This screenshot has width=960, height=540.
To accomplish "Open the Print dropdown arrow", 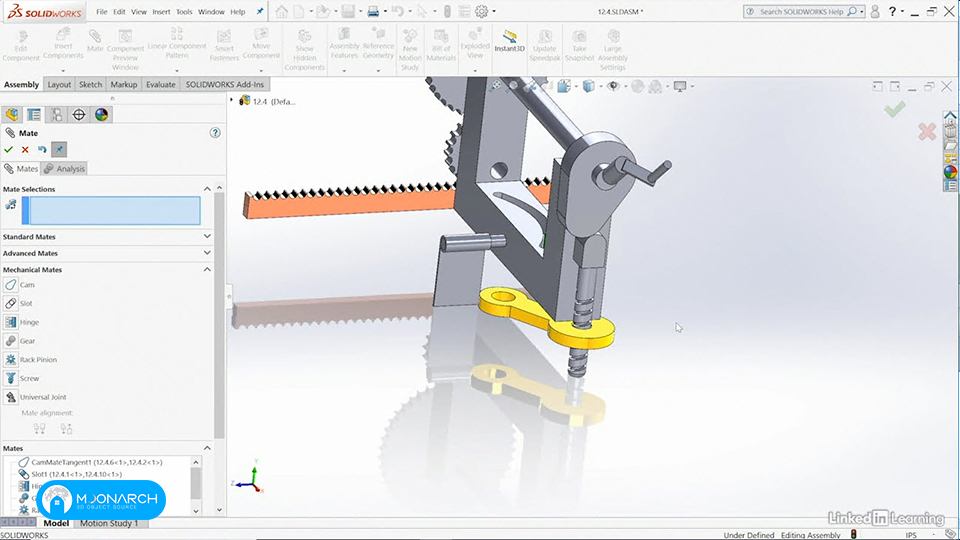I will [x=385, y=12].
